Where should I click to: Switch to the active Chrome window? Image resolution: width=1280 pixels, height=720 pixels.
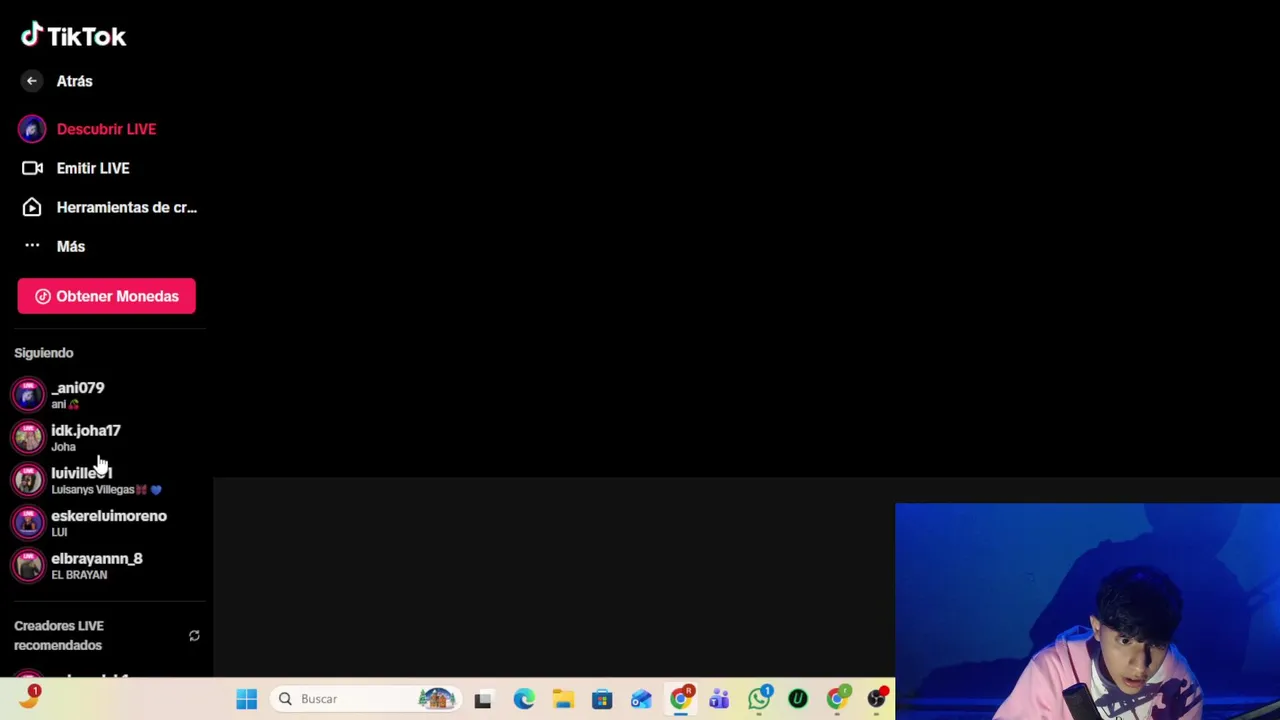(x=681, y=698)
